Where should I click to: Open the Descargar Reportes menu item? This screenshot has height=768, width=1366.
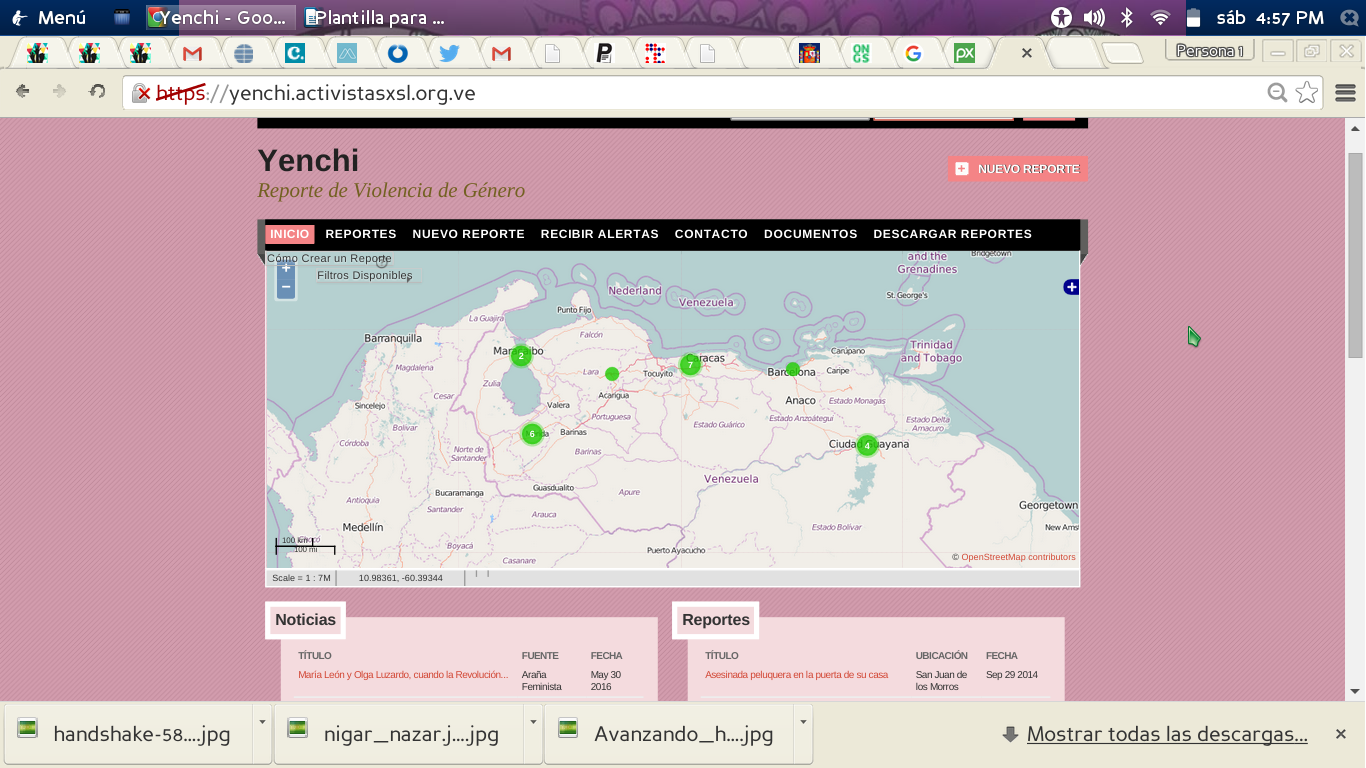952,234
